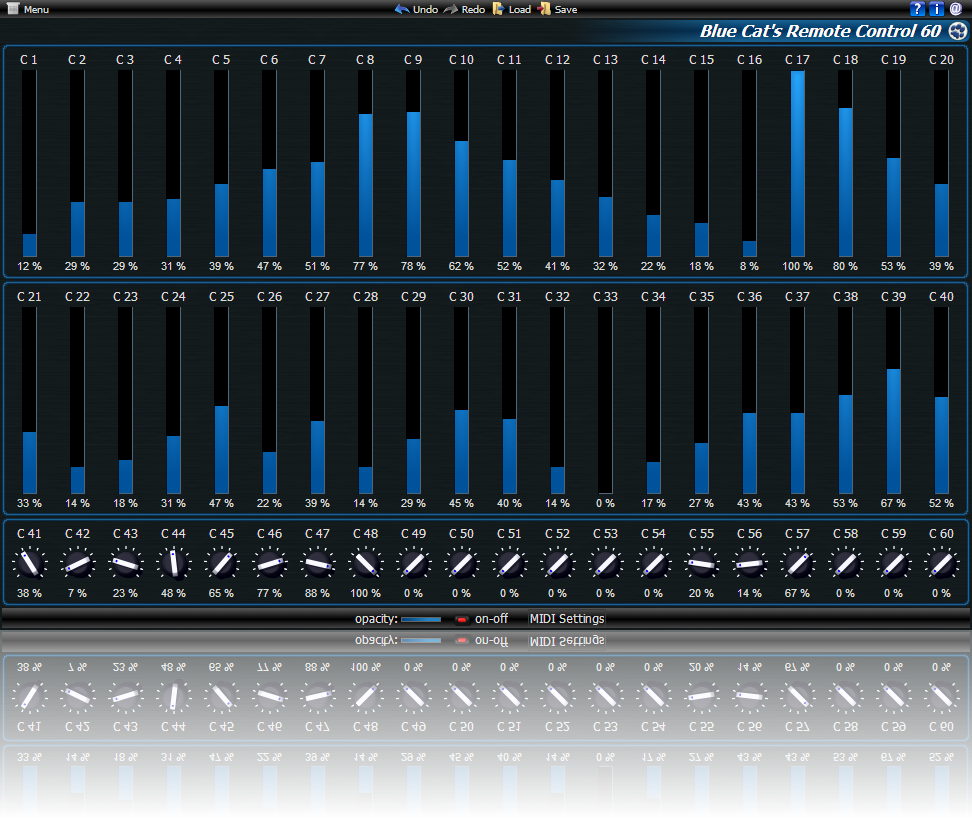Click the C 47 knob
Viewport: 972px width, 819px height.
click(x=317, y=564)
